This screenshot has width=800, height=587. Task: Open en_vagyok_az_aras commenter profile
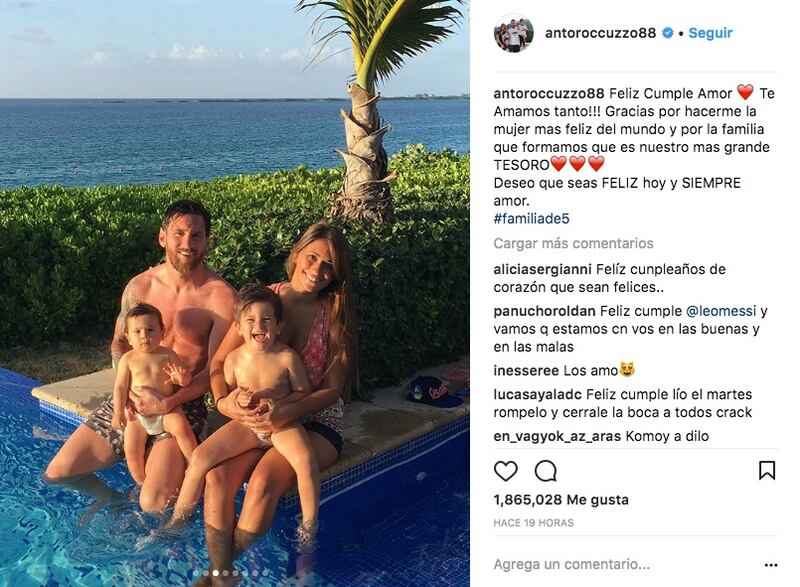tap(557, 437)
